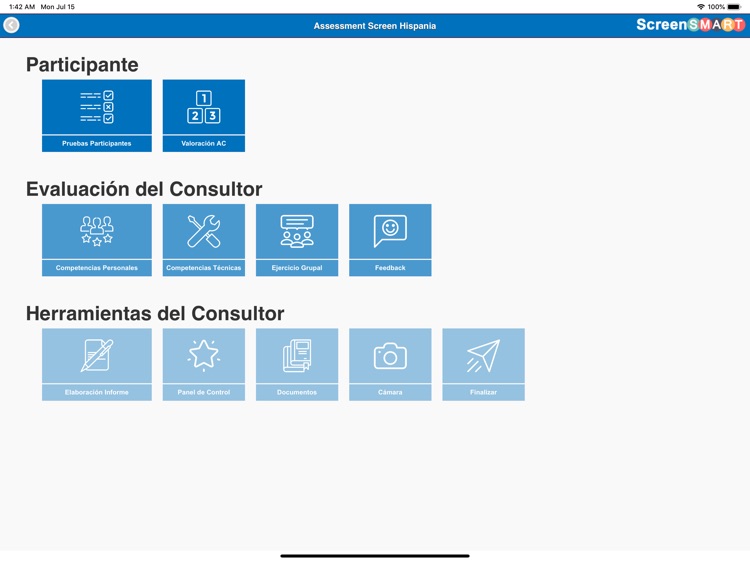Open Competencias Técnicas wrench icon
Screen dimensions: 750x562
click(204, 231)
